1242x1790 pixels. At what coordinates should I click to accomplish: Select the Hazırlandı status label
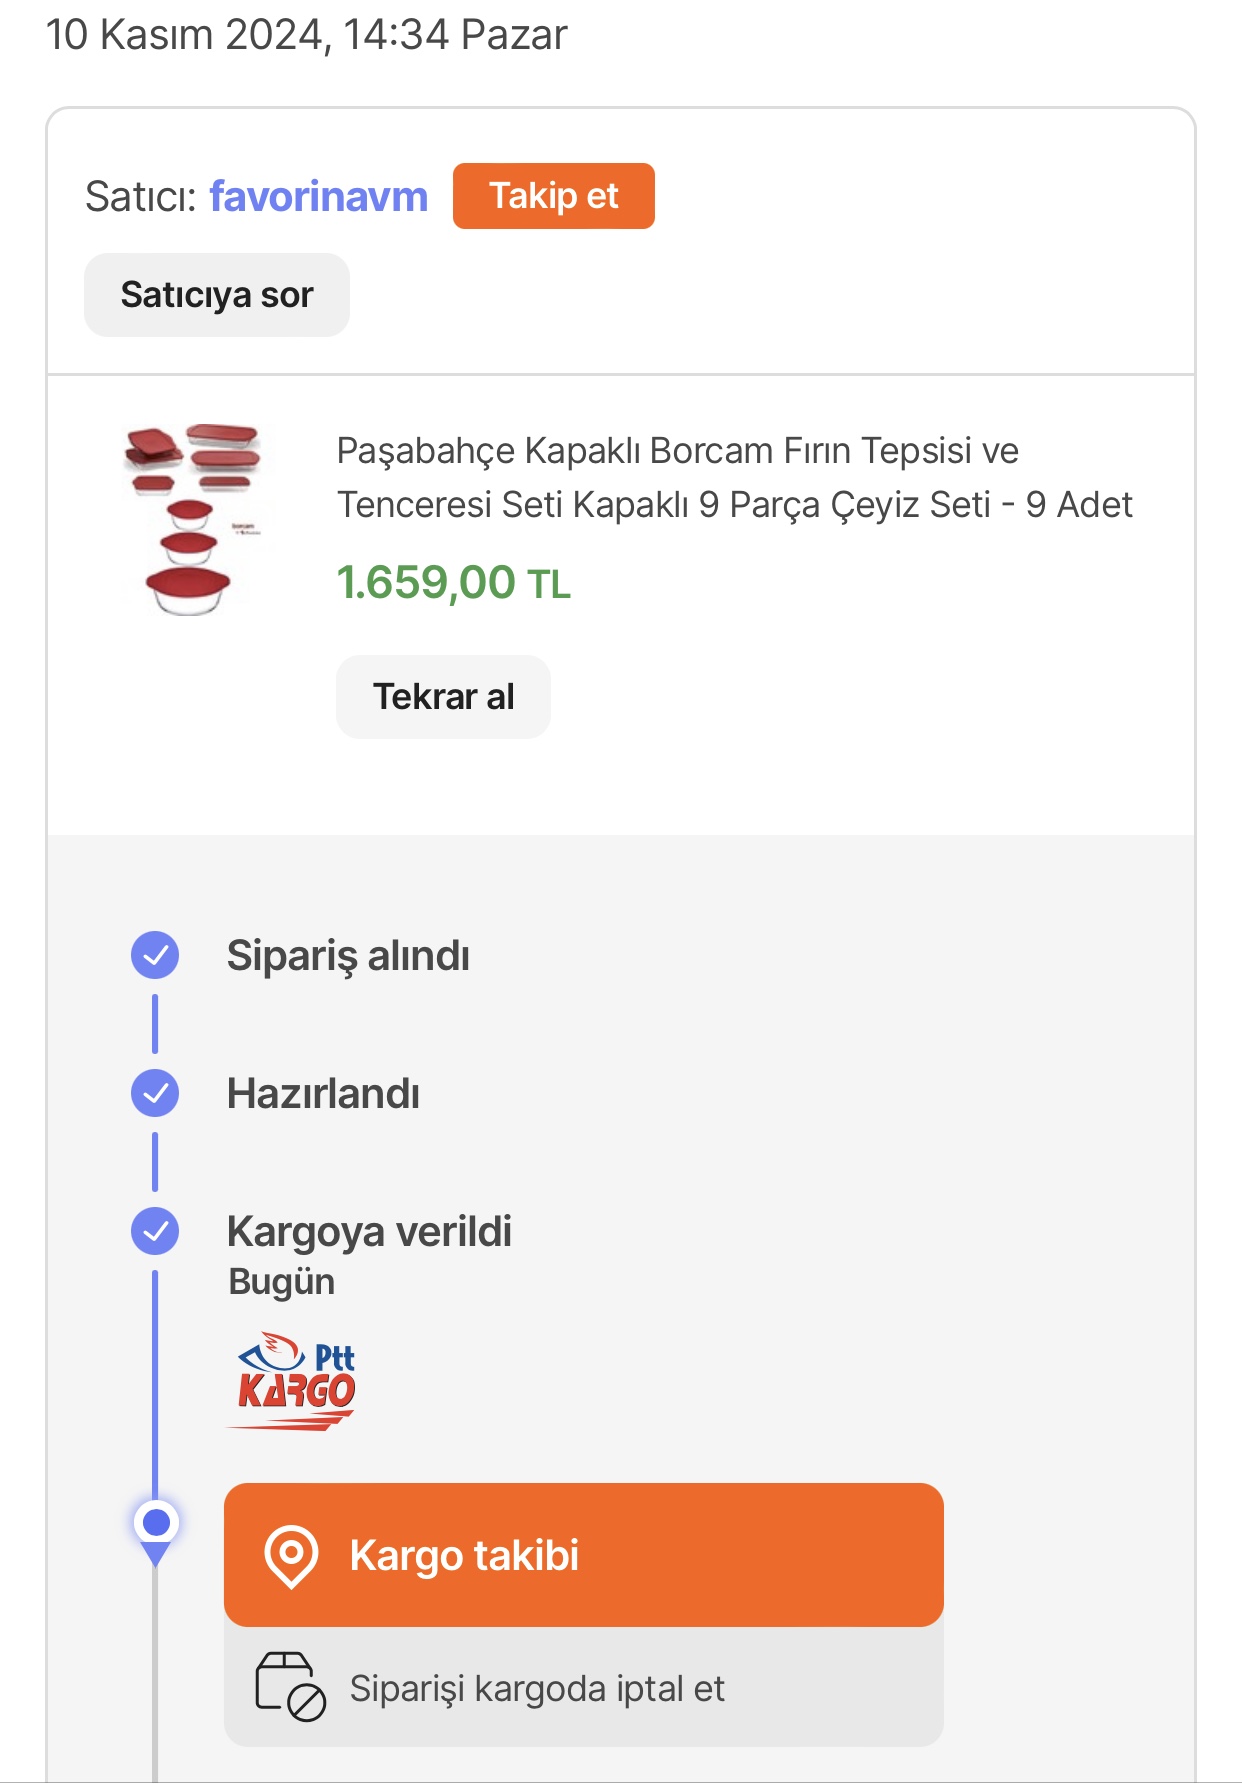click(x=323, y=1094)
